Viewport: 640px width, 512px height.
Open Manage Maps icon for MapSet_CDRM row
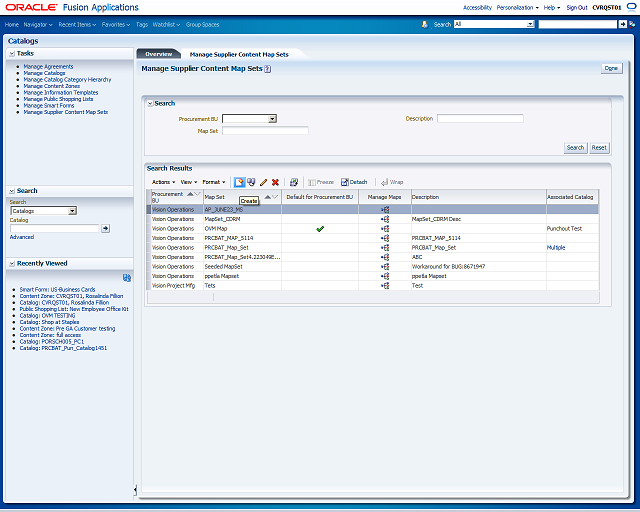pos(385,219)
